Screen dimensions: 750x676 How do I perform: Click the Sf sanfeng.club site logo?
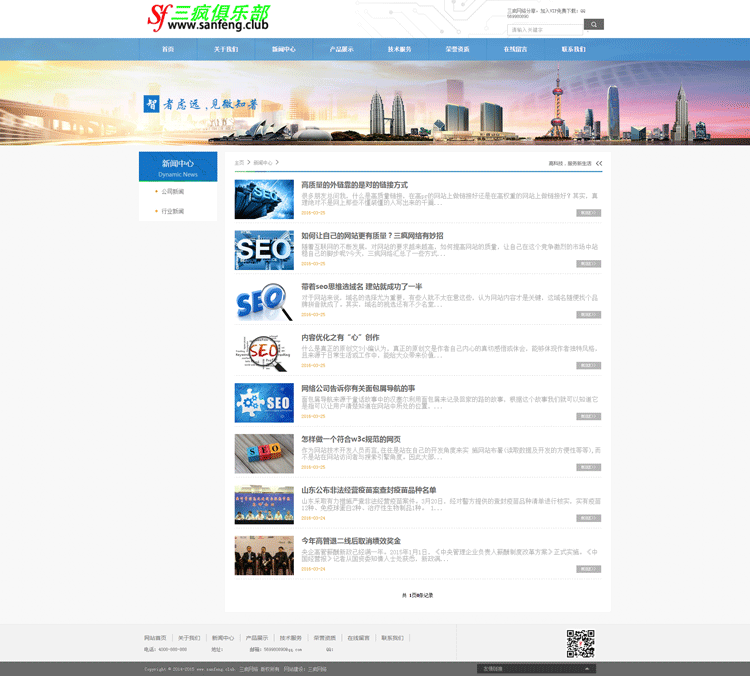(209, 18)
